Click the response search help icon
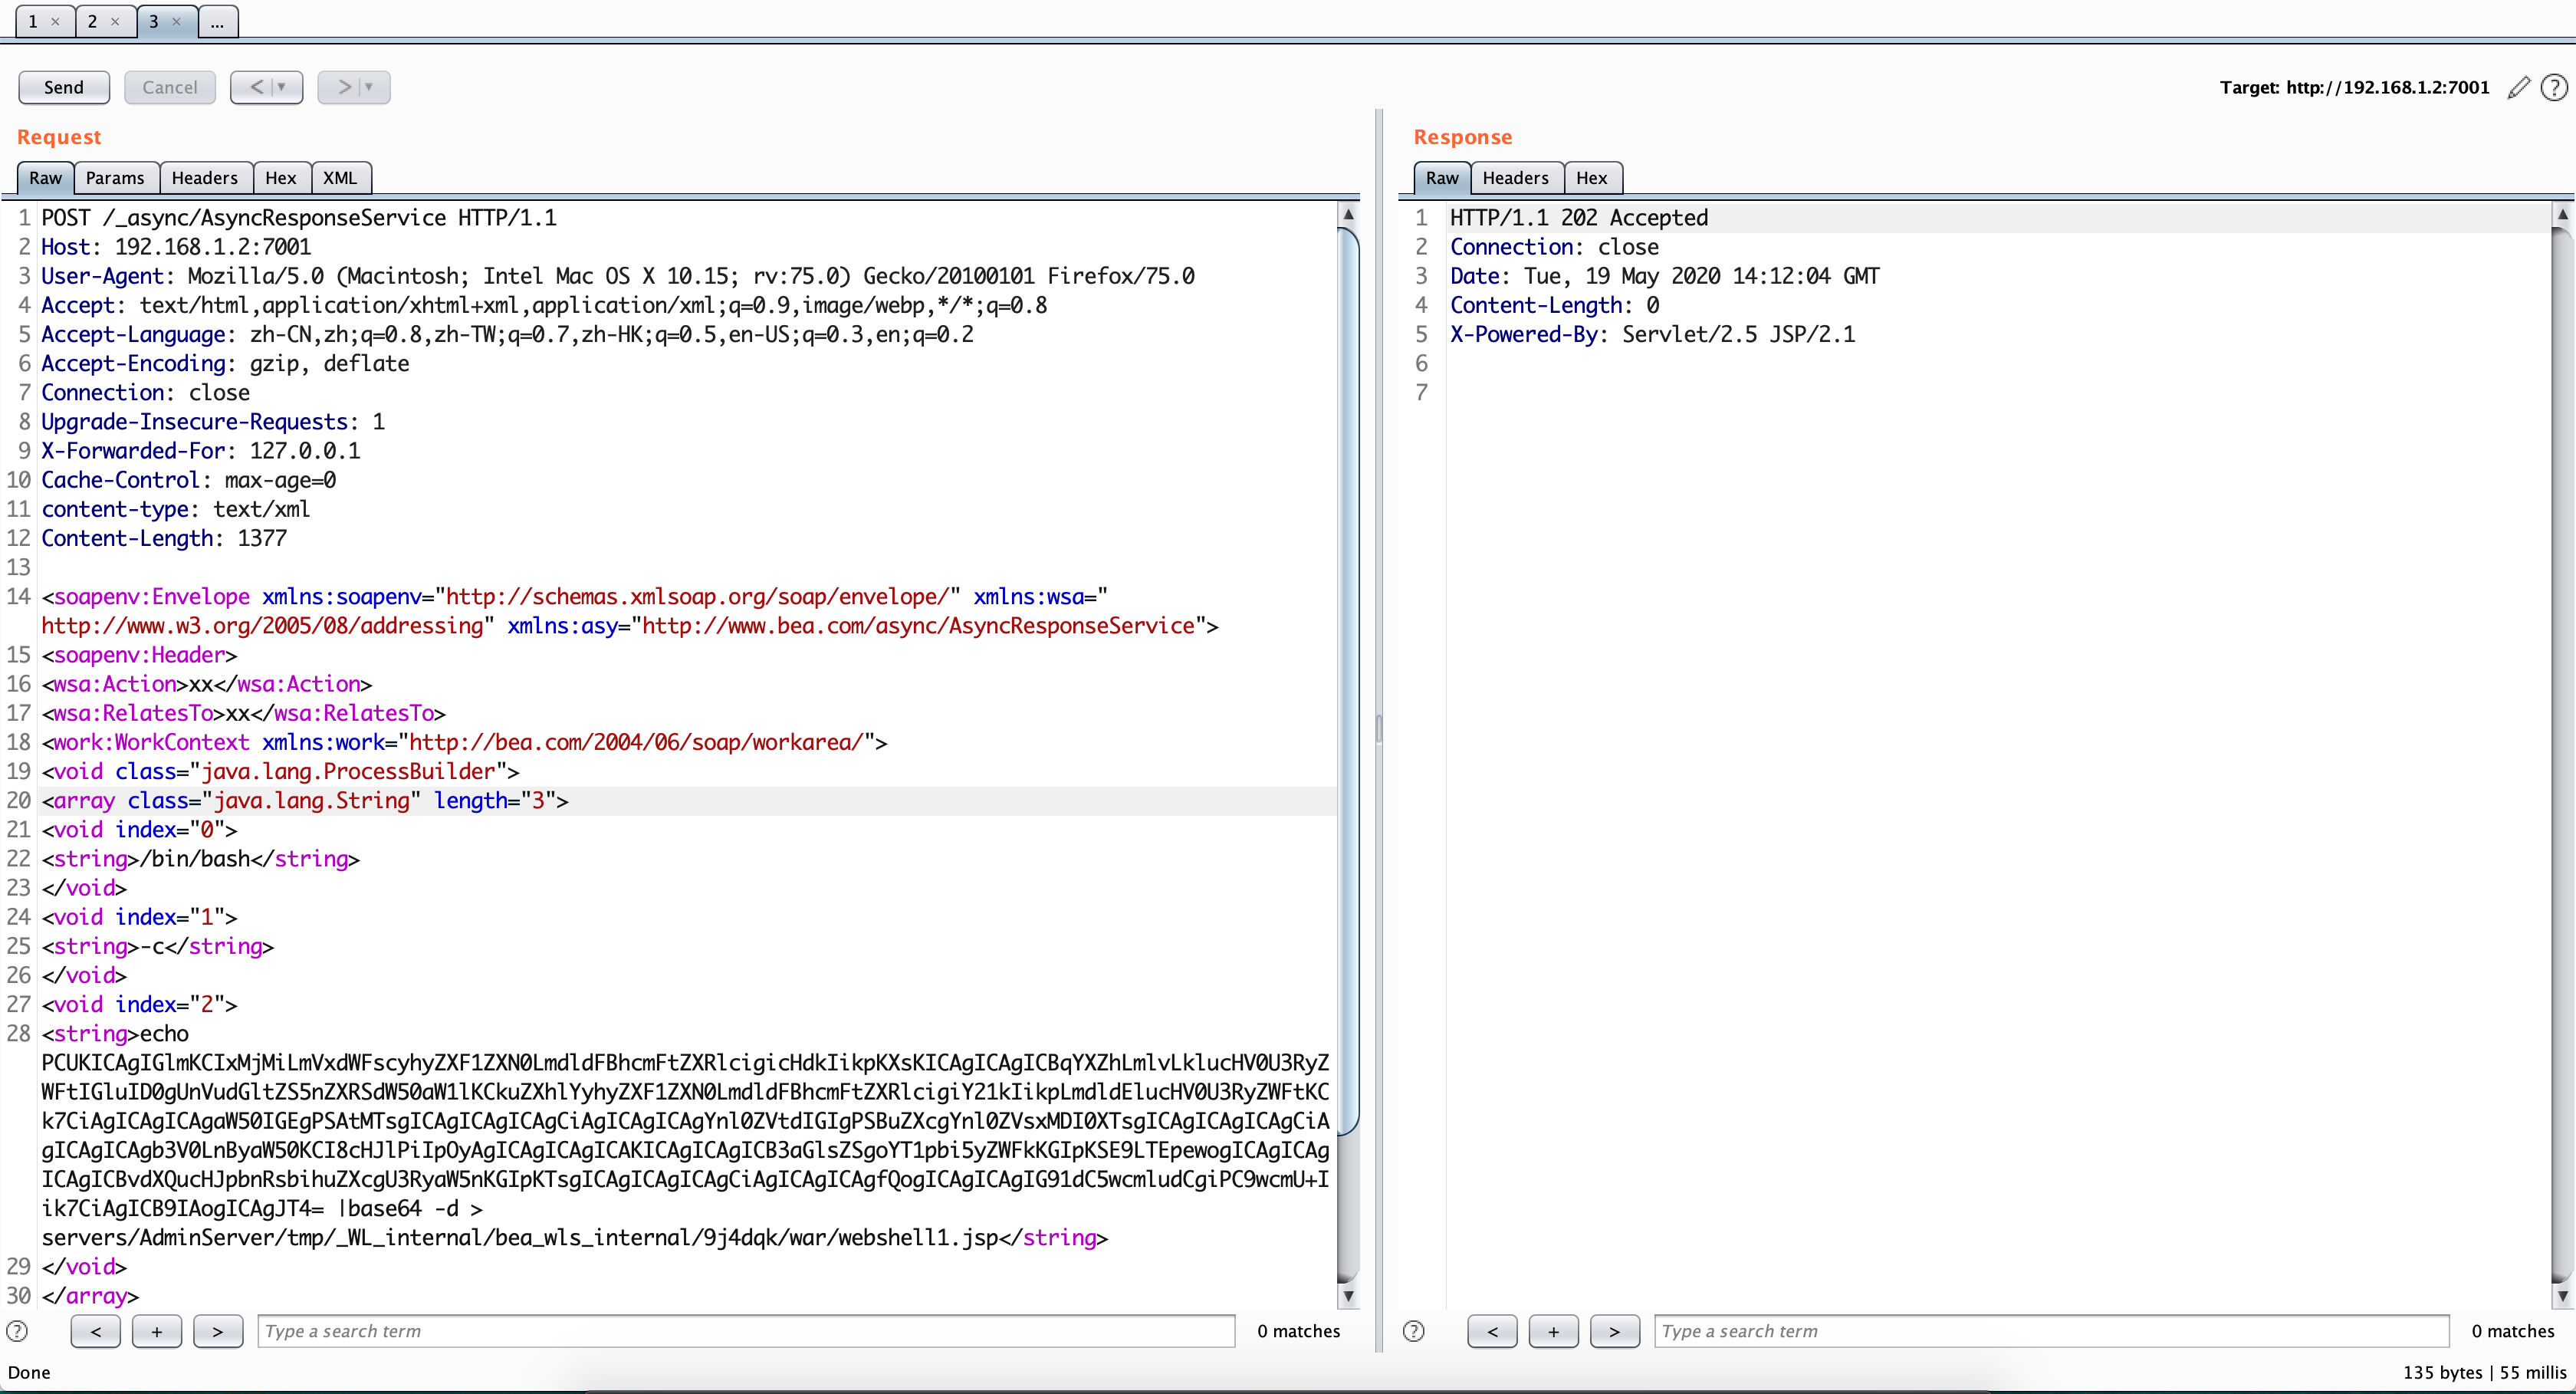2576x1394 pixels. pos(1413,1331)
